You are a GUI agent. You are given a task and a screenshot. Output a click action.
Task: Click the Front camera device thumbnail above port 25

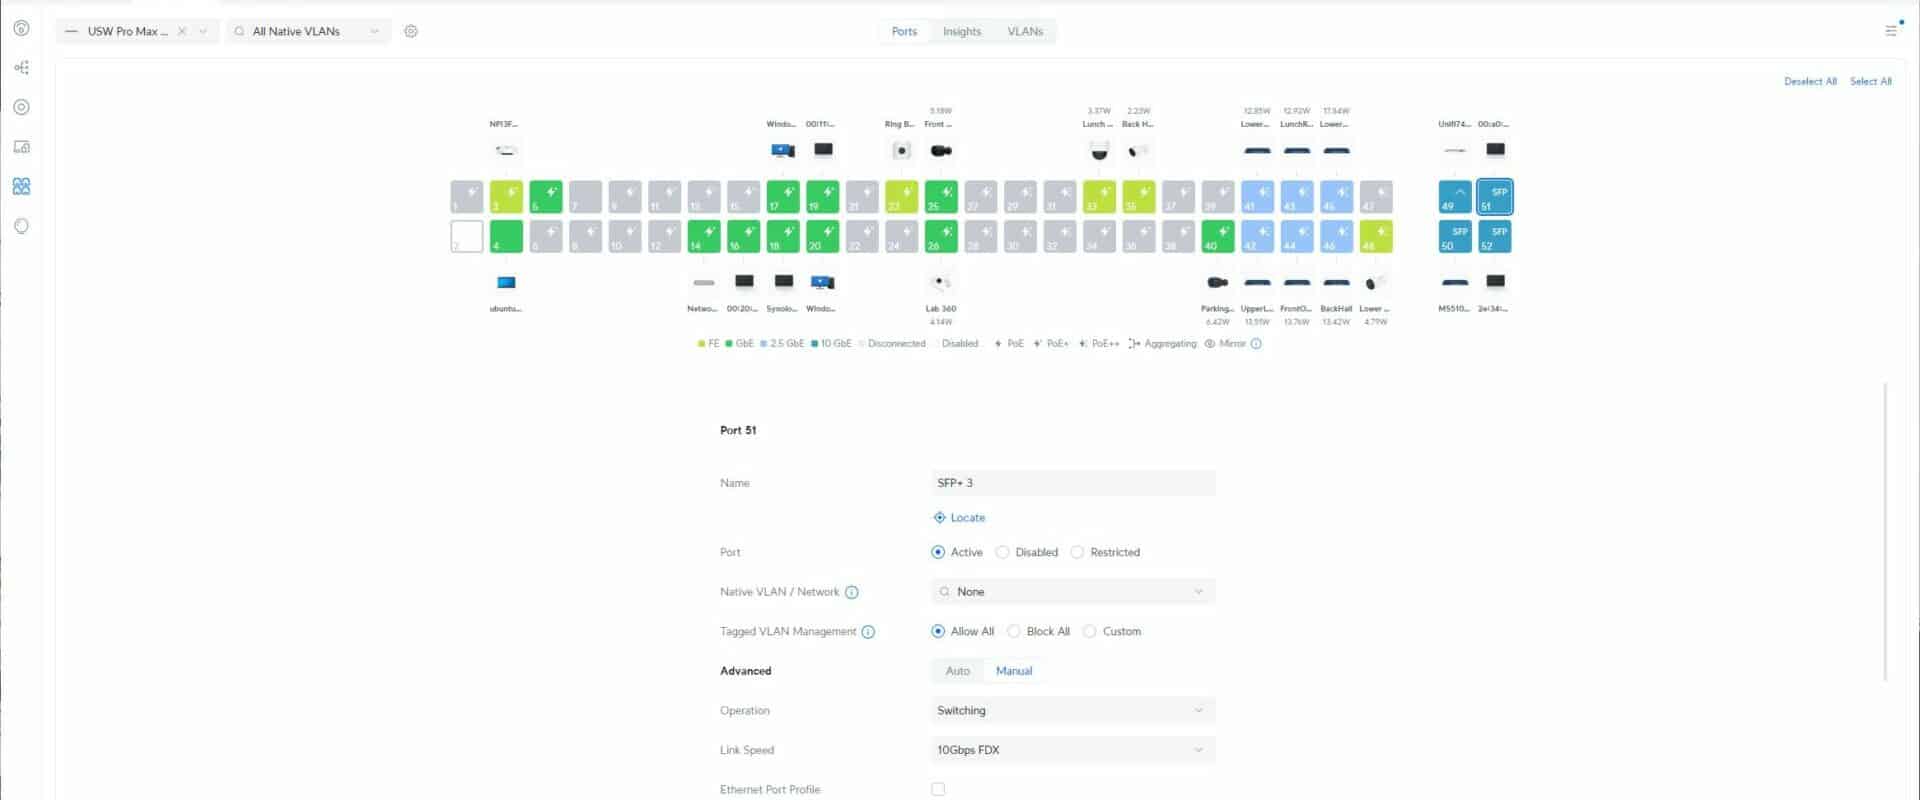coord(941,151)
